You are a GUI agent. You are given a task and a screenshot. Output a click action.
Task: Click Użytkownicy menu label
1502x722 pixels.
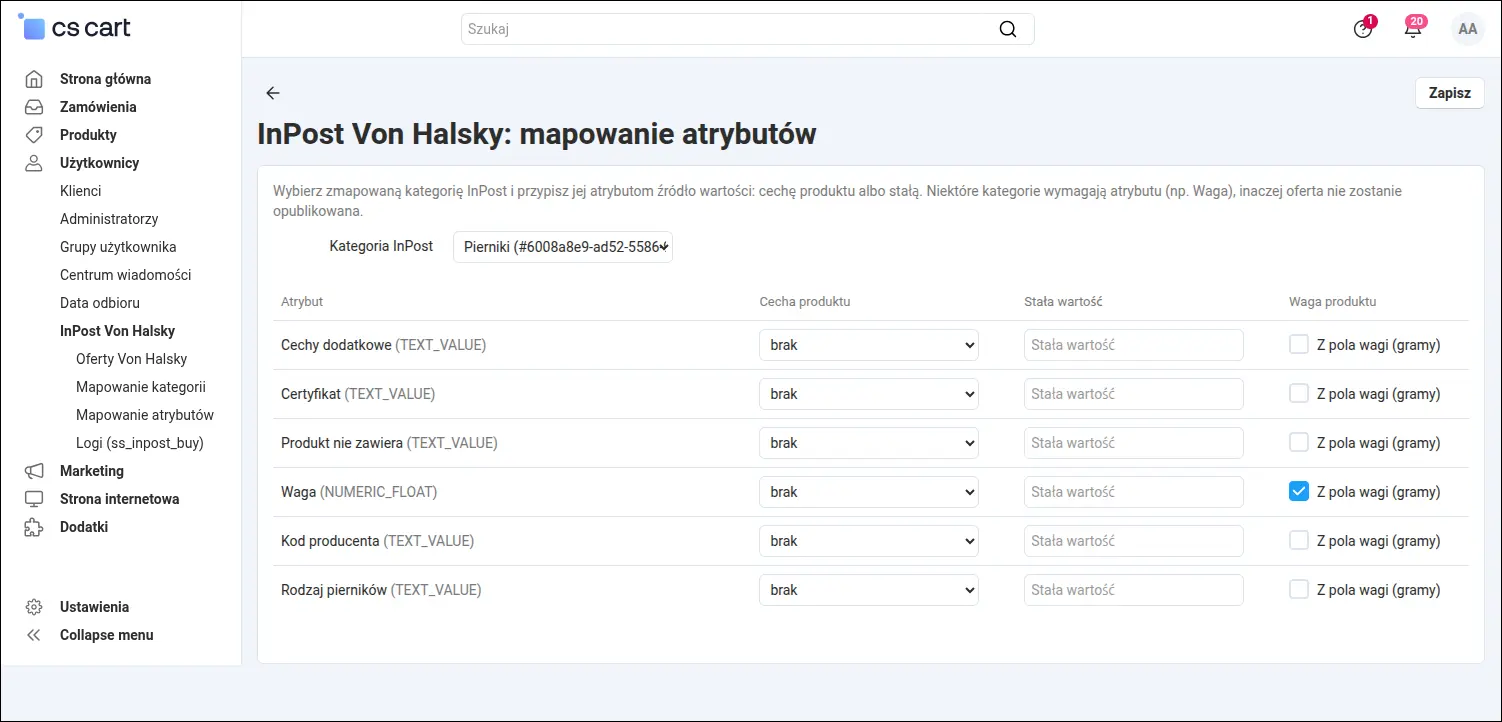(x=99, y=163)
